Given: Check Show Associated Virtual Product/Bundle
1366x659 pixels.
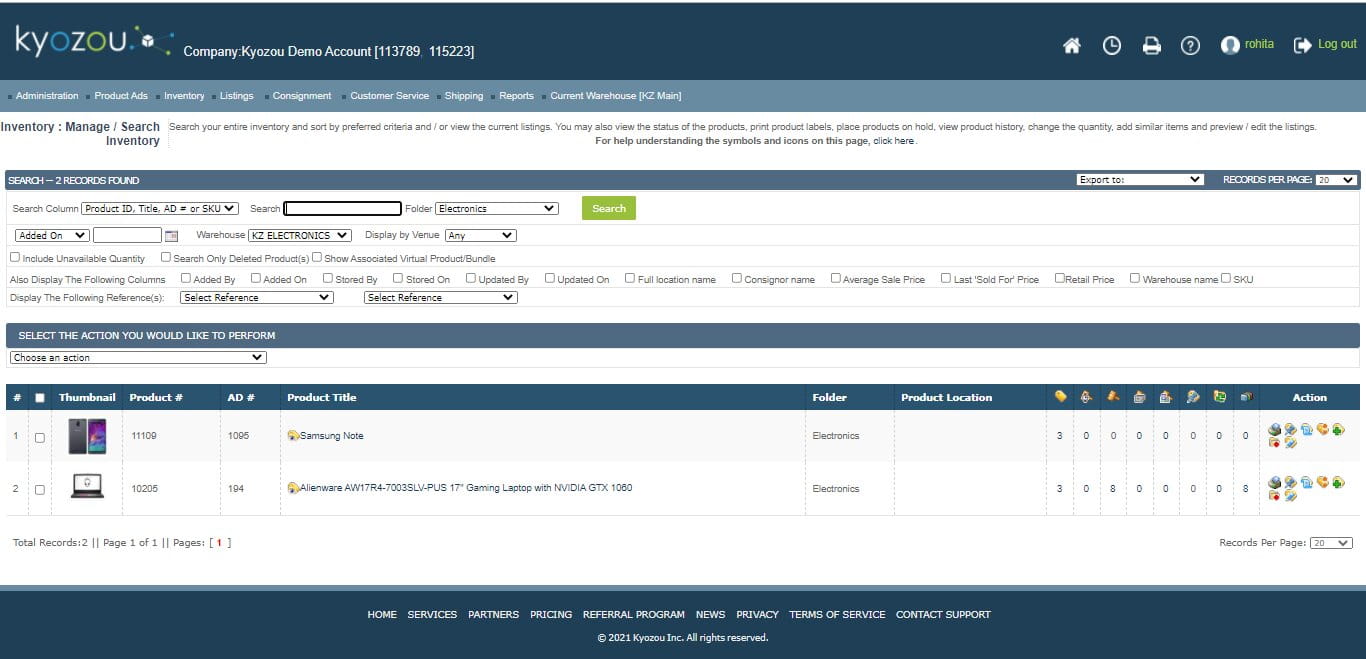Looking at the screenshot, I should (x=317, y=257).
